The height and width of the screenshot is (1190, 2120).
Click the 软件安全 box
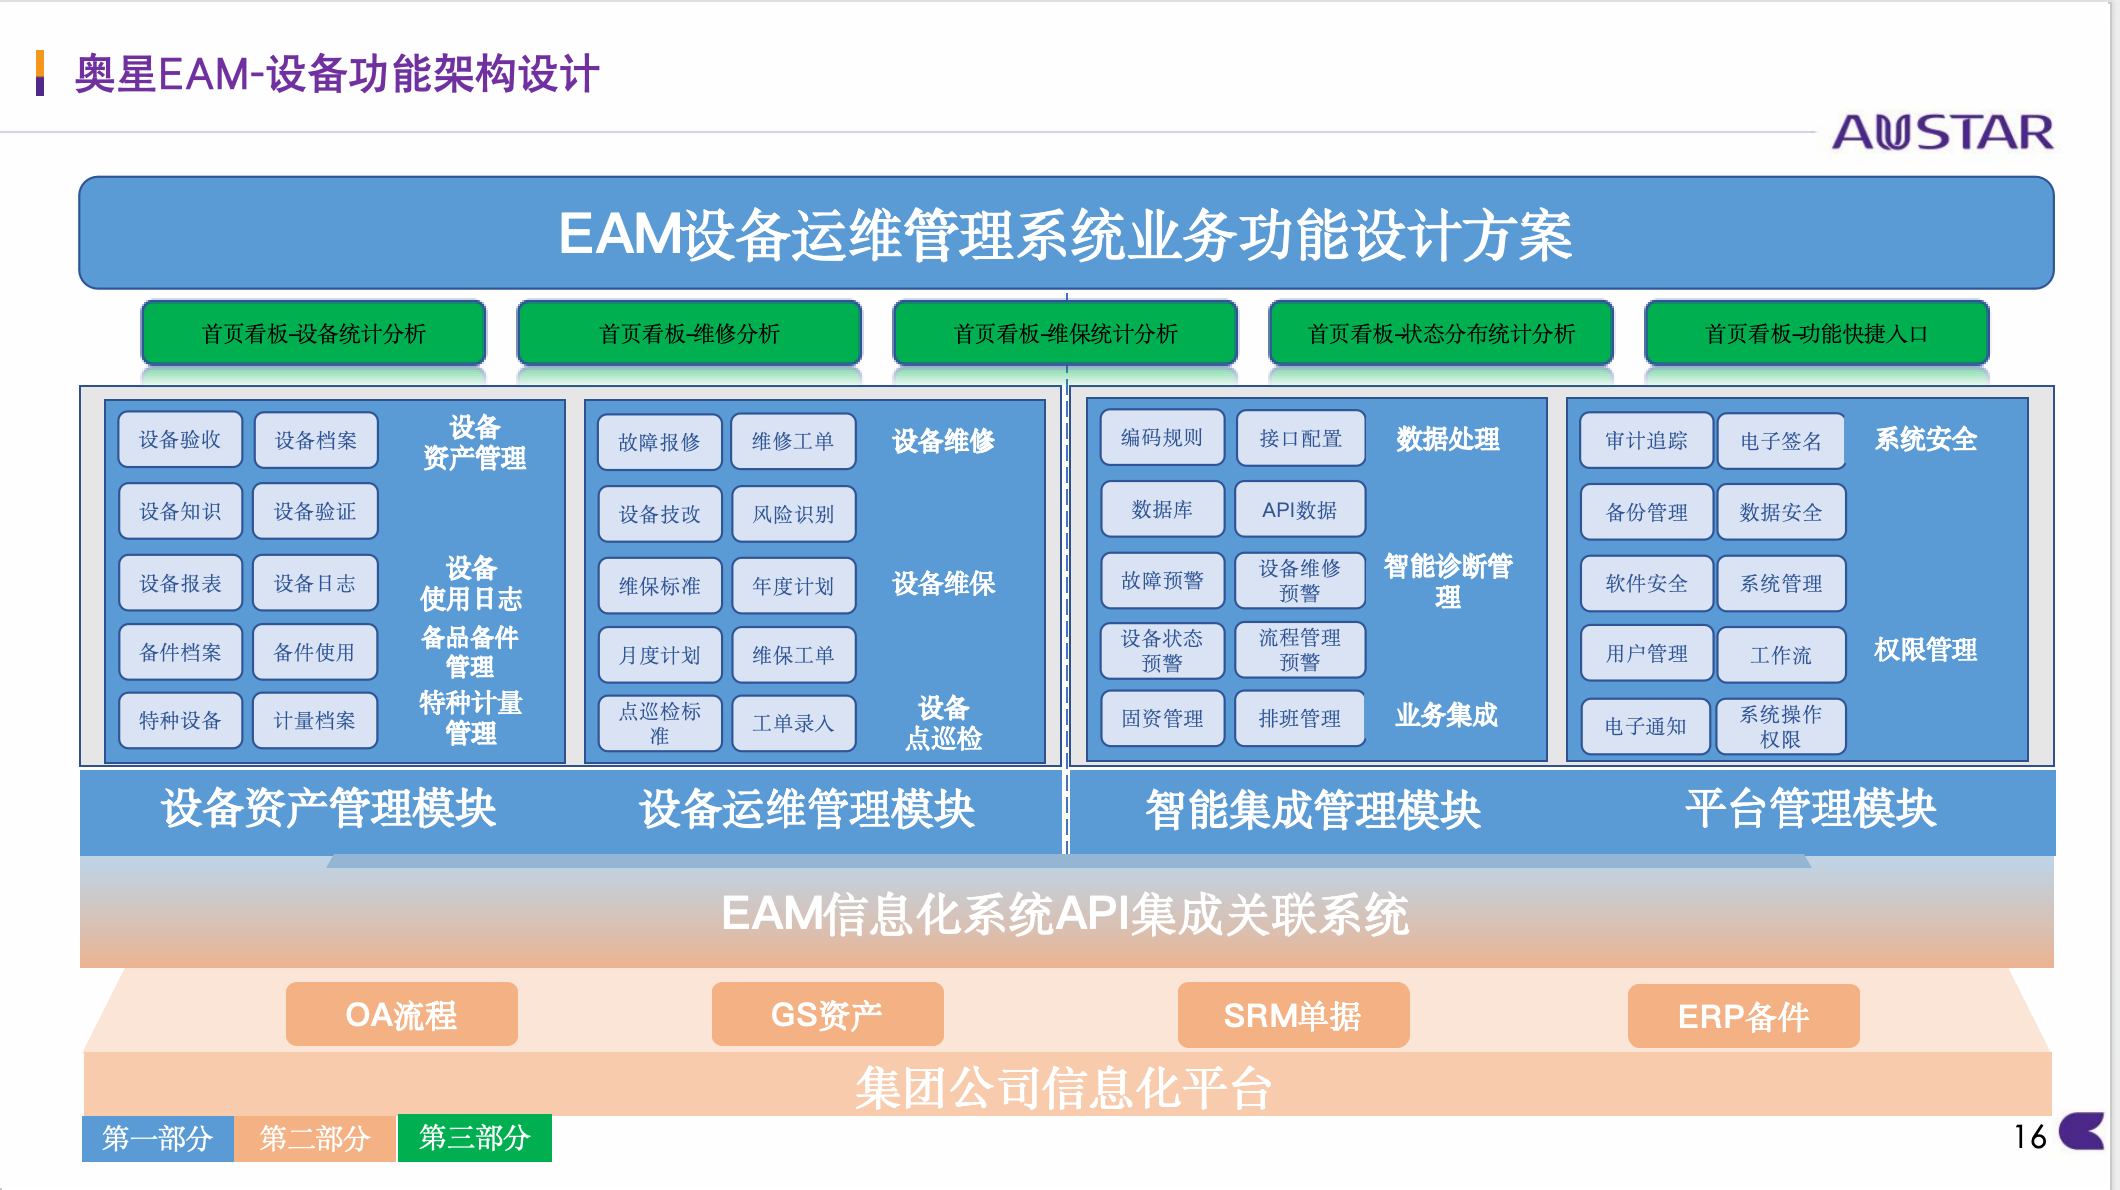pyautogui.click(x=1646, y=583)
